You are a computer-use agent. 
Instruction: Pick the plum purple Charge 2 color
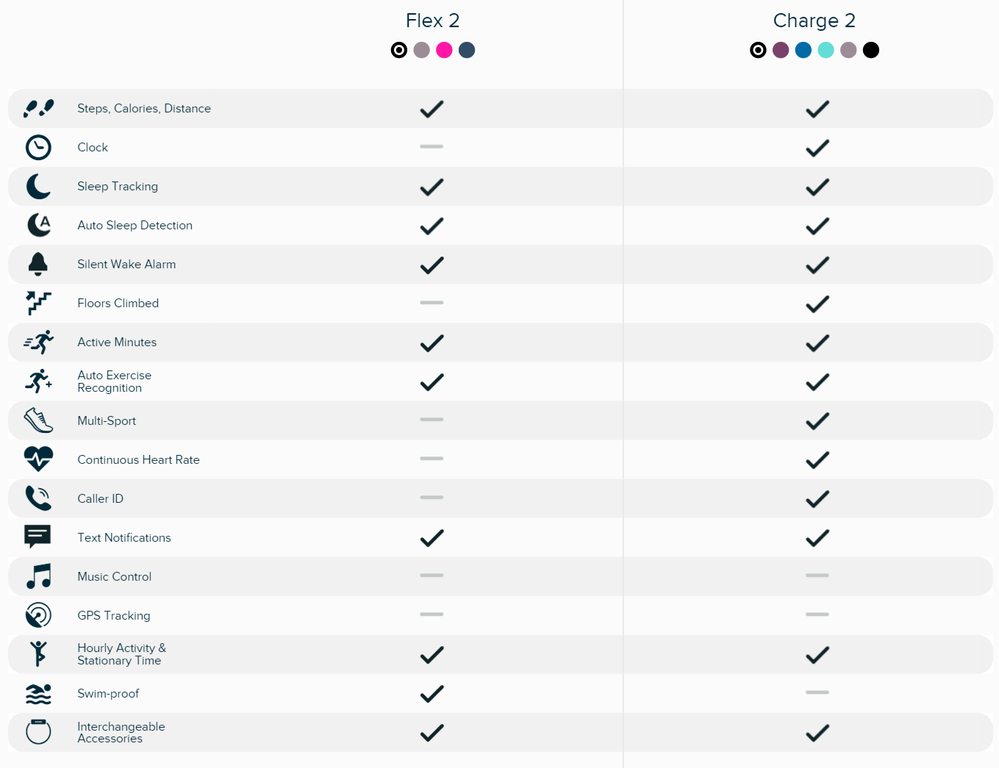(x=780, y=50)
